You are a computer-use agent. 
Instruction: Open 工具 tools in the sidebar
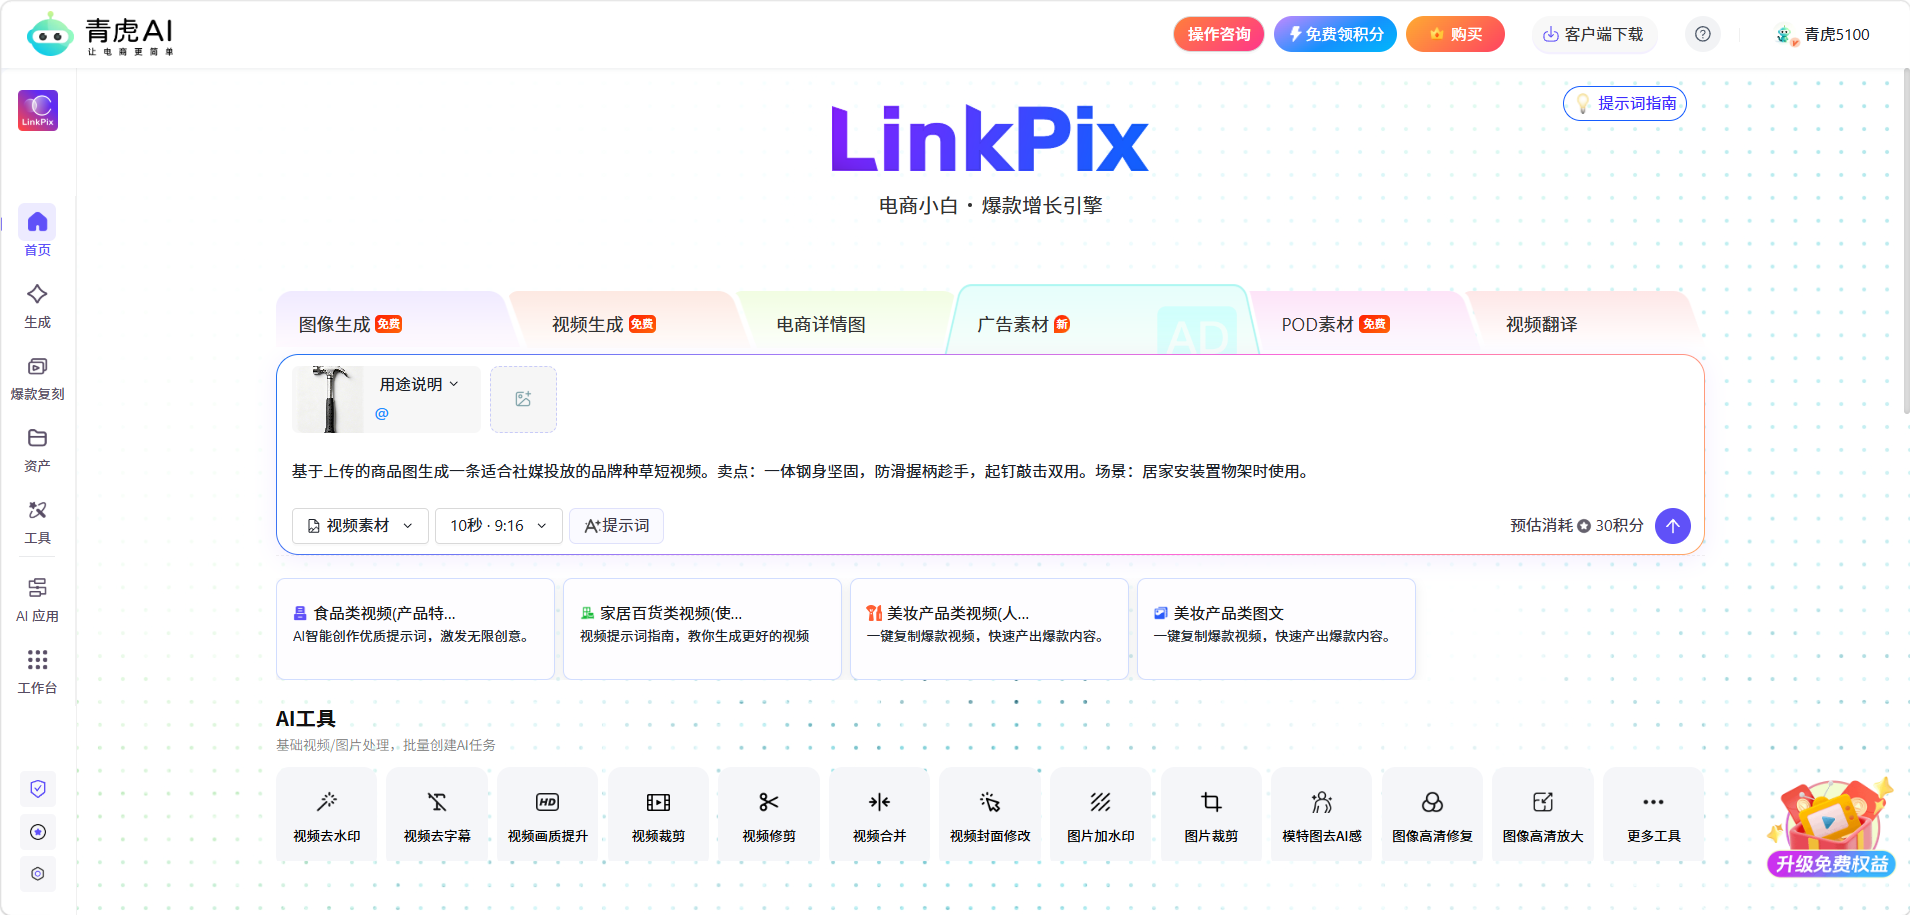tap(38, 522)
